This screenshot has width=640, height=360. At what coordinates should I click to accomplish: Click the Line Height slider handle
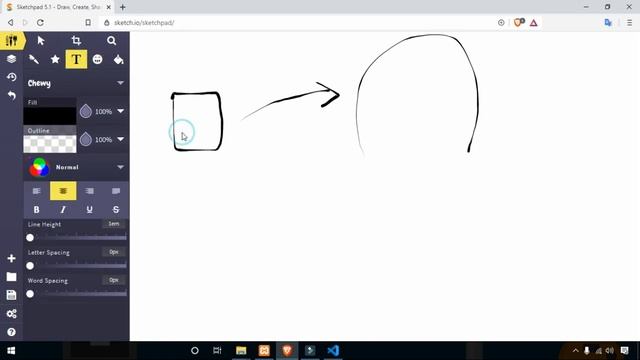point(30,238)
